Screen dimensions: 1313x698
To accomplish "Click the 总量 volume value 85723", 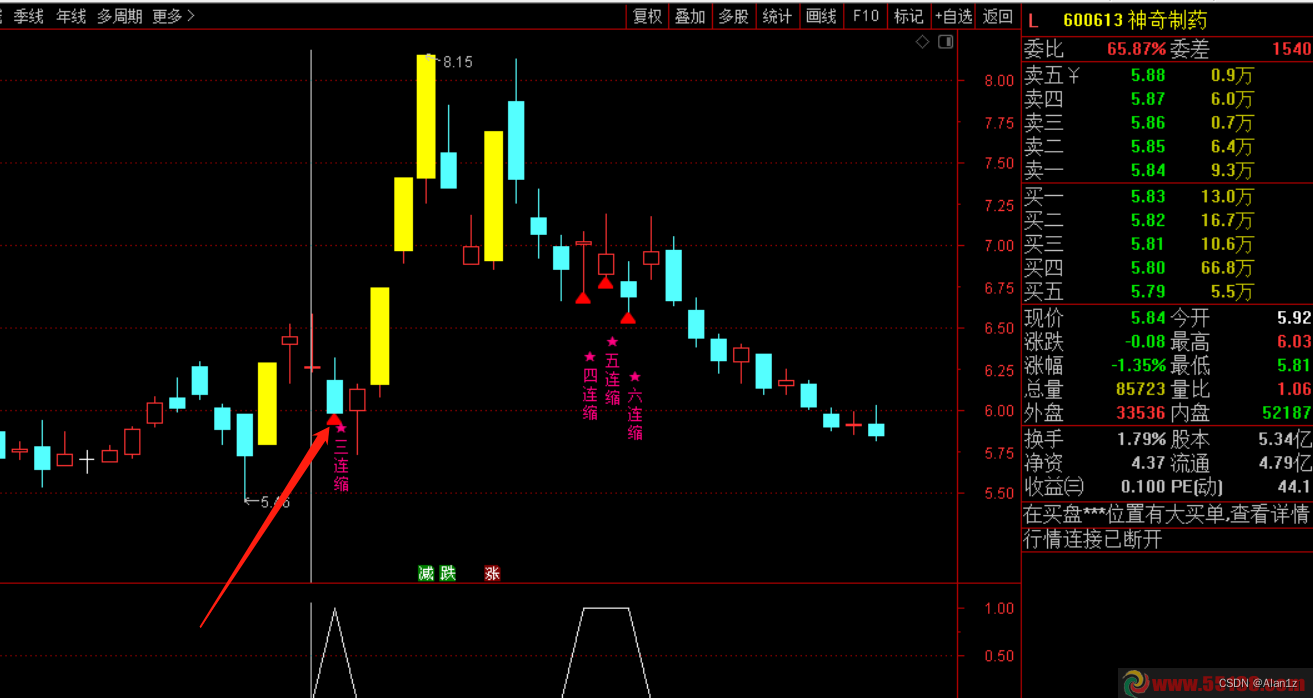I will 1141,389.
